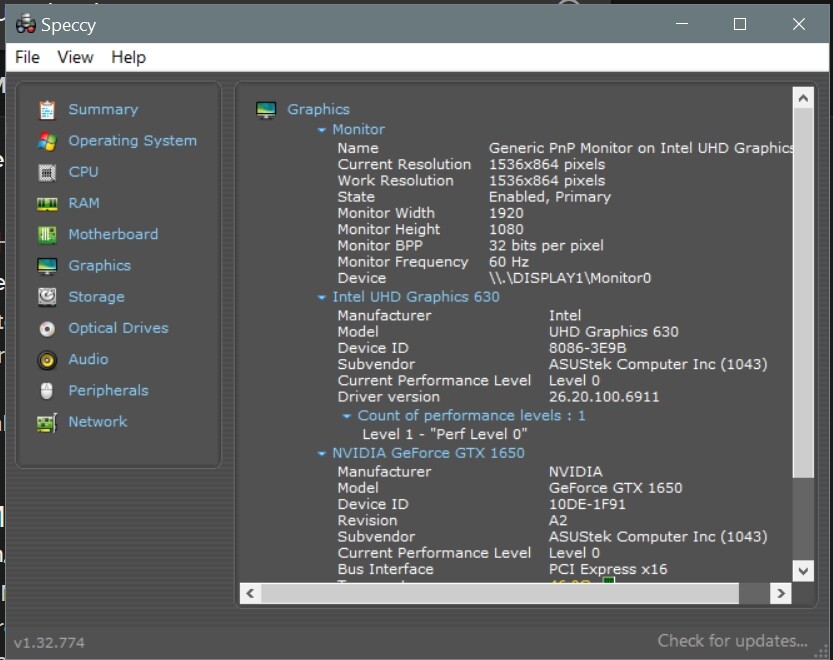Collapse the Intel UHD Graphics 630 arrow
The image size is (833, 660).
click(321, 298)
